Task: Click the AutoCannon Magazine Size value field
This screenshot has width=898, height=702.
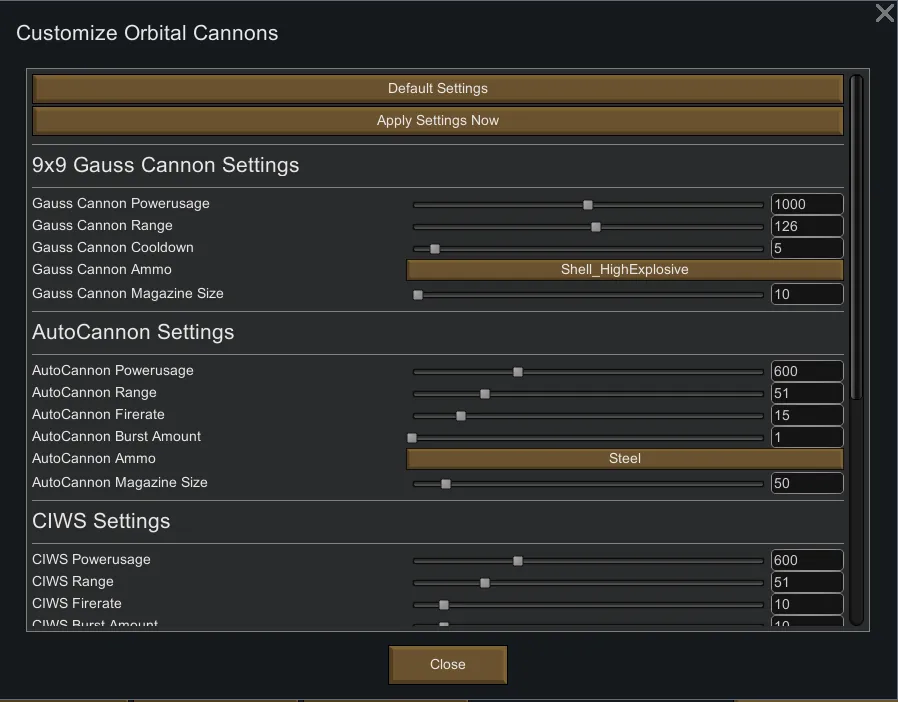Action: tap(806, 483)
